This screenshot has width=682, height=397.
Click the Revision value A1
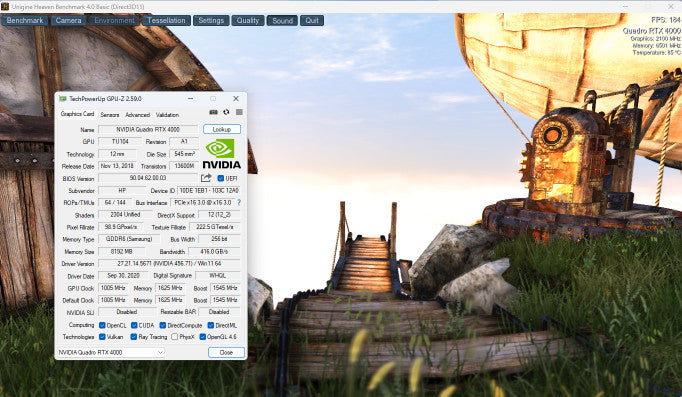184,141
